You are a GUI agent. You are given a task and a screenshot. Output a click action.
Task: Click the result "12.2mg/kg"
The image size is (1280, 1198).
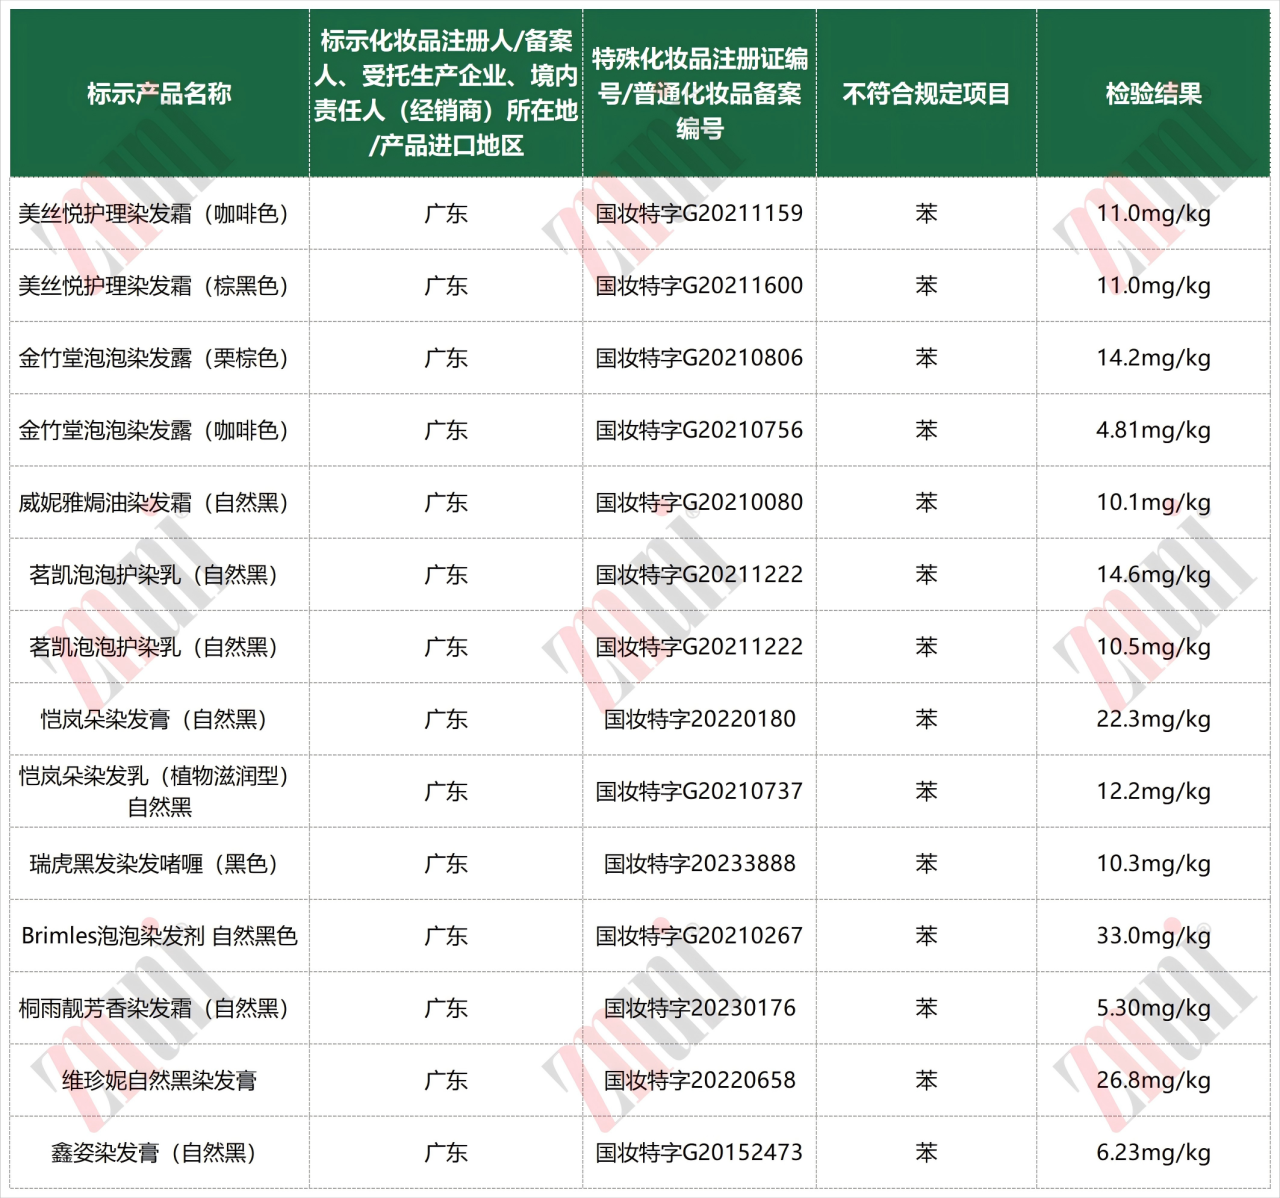tap(1153, 791)
